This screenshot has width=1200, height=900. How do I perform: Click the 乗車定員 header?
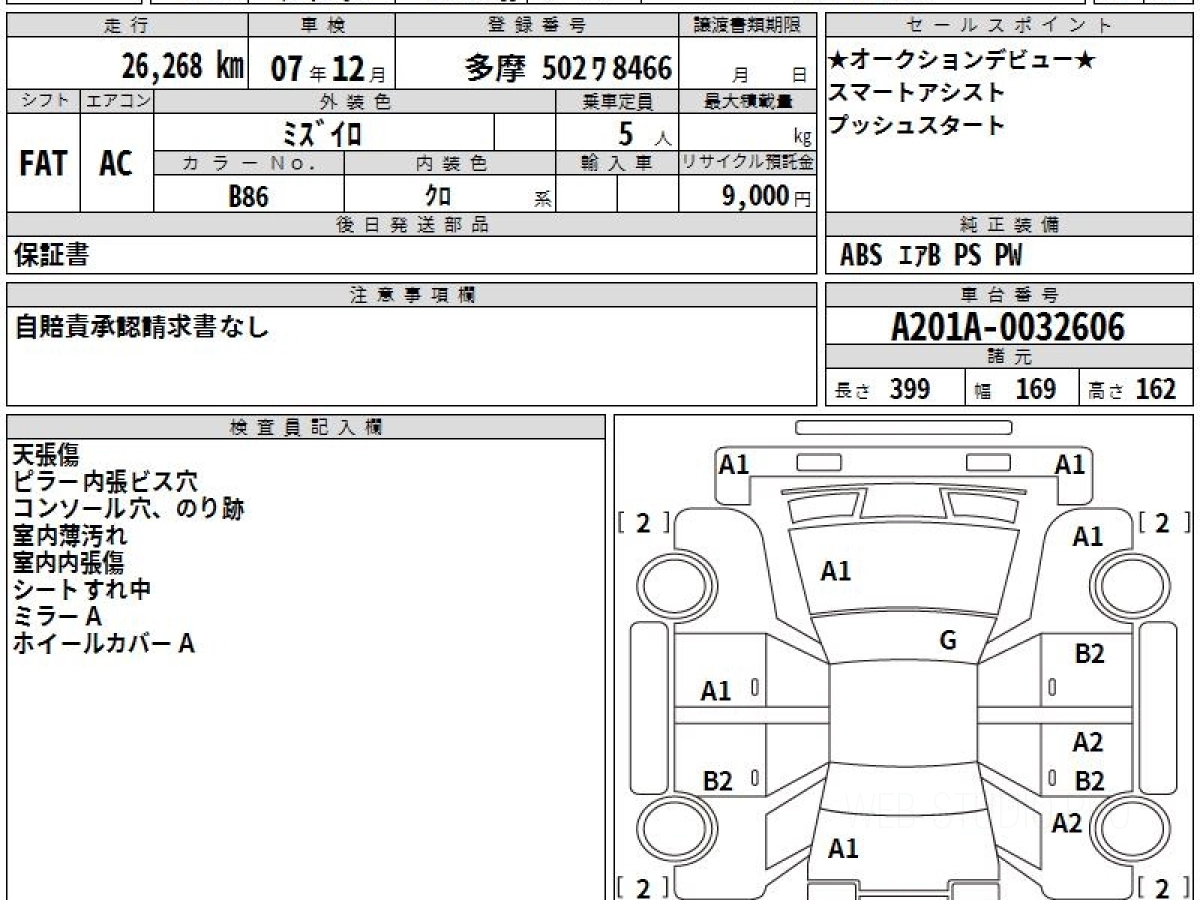tap(617, 101)
